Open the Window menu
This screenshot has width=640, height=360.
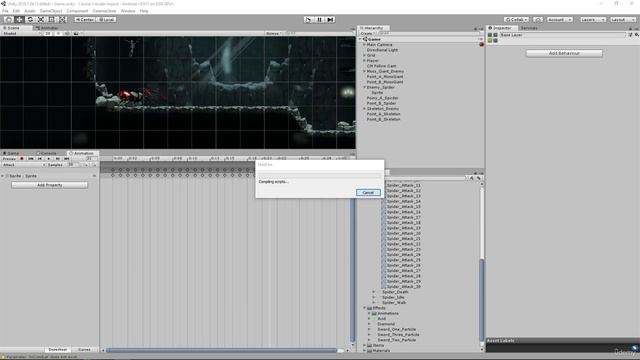point(128,11)
